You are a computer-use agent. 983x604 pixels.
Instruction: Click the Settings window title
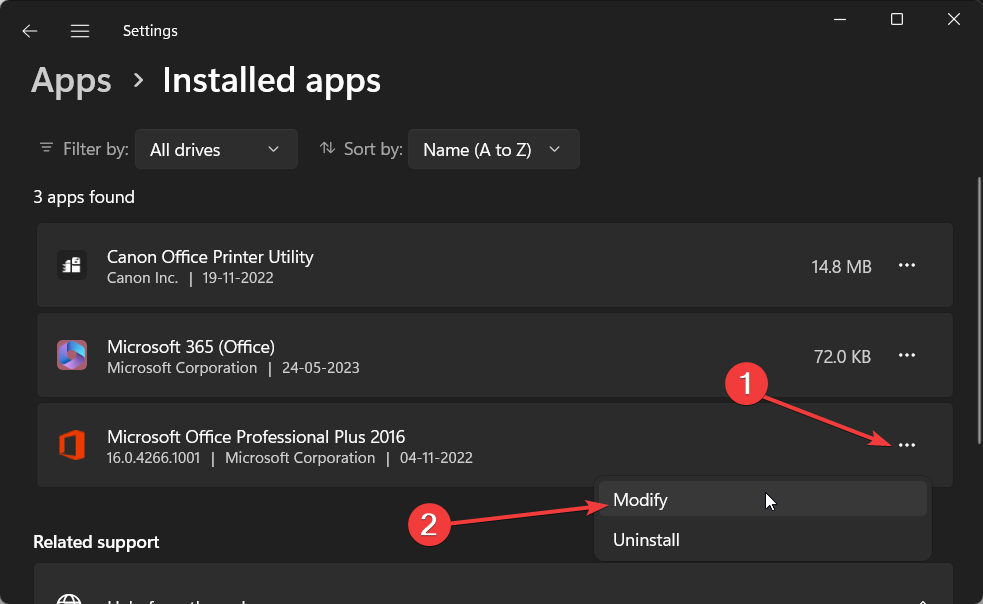150,31
